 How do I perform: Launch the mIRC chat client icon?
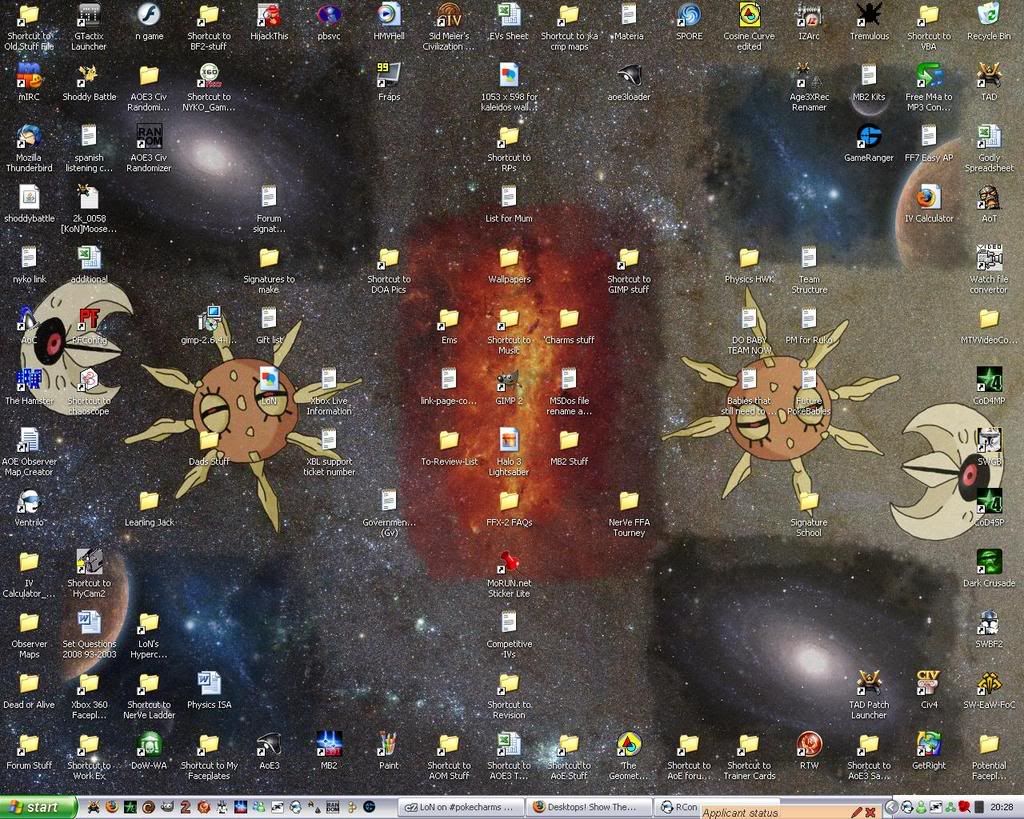click(29, 76)
